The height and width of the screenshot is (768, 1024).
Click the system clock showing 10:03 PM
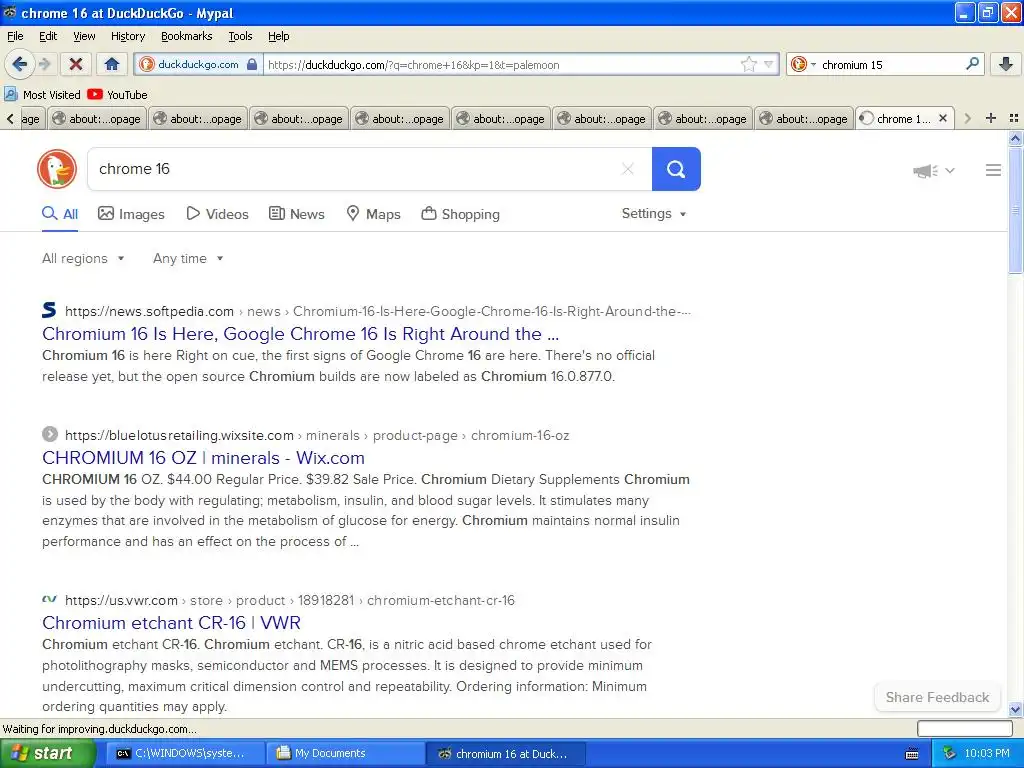coord(987,753)
